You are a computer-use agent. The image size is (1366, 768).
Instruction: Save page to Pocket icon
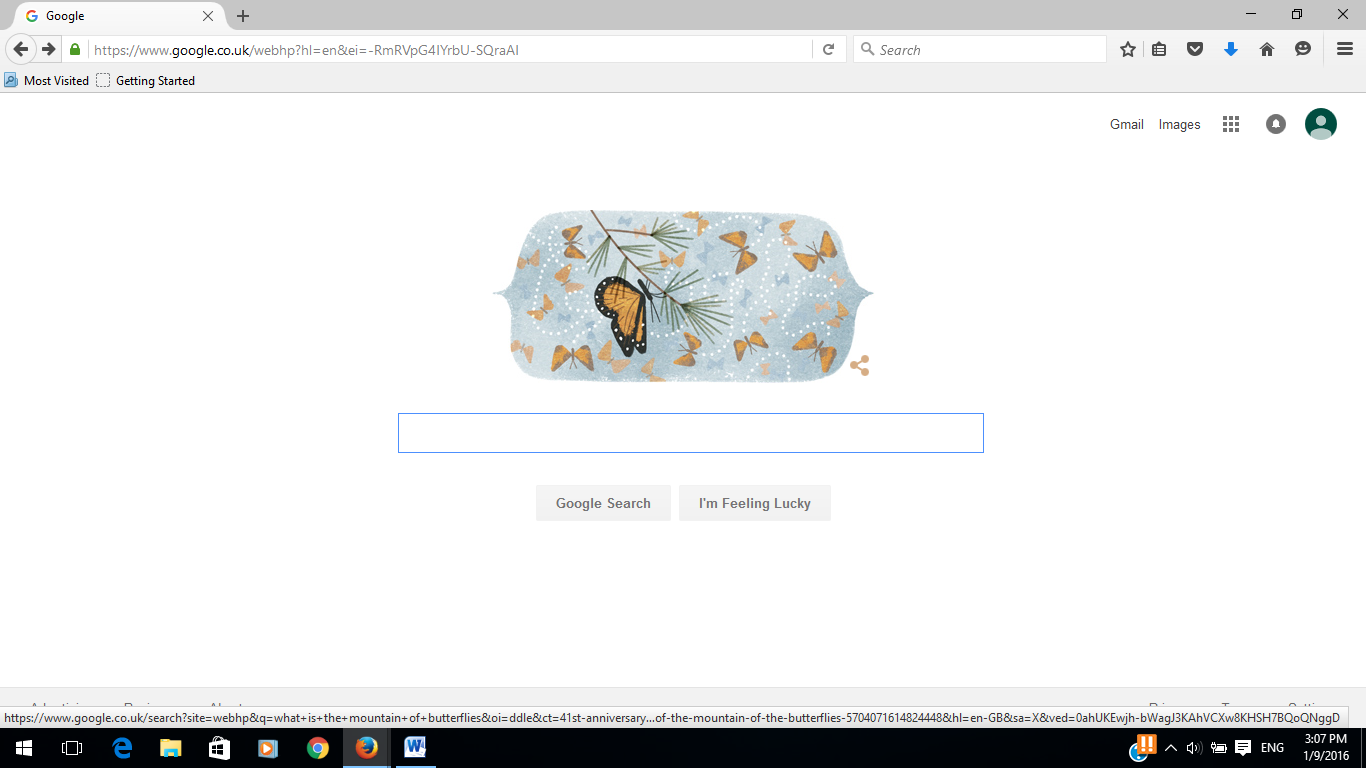point(1195,49)
